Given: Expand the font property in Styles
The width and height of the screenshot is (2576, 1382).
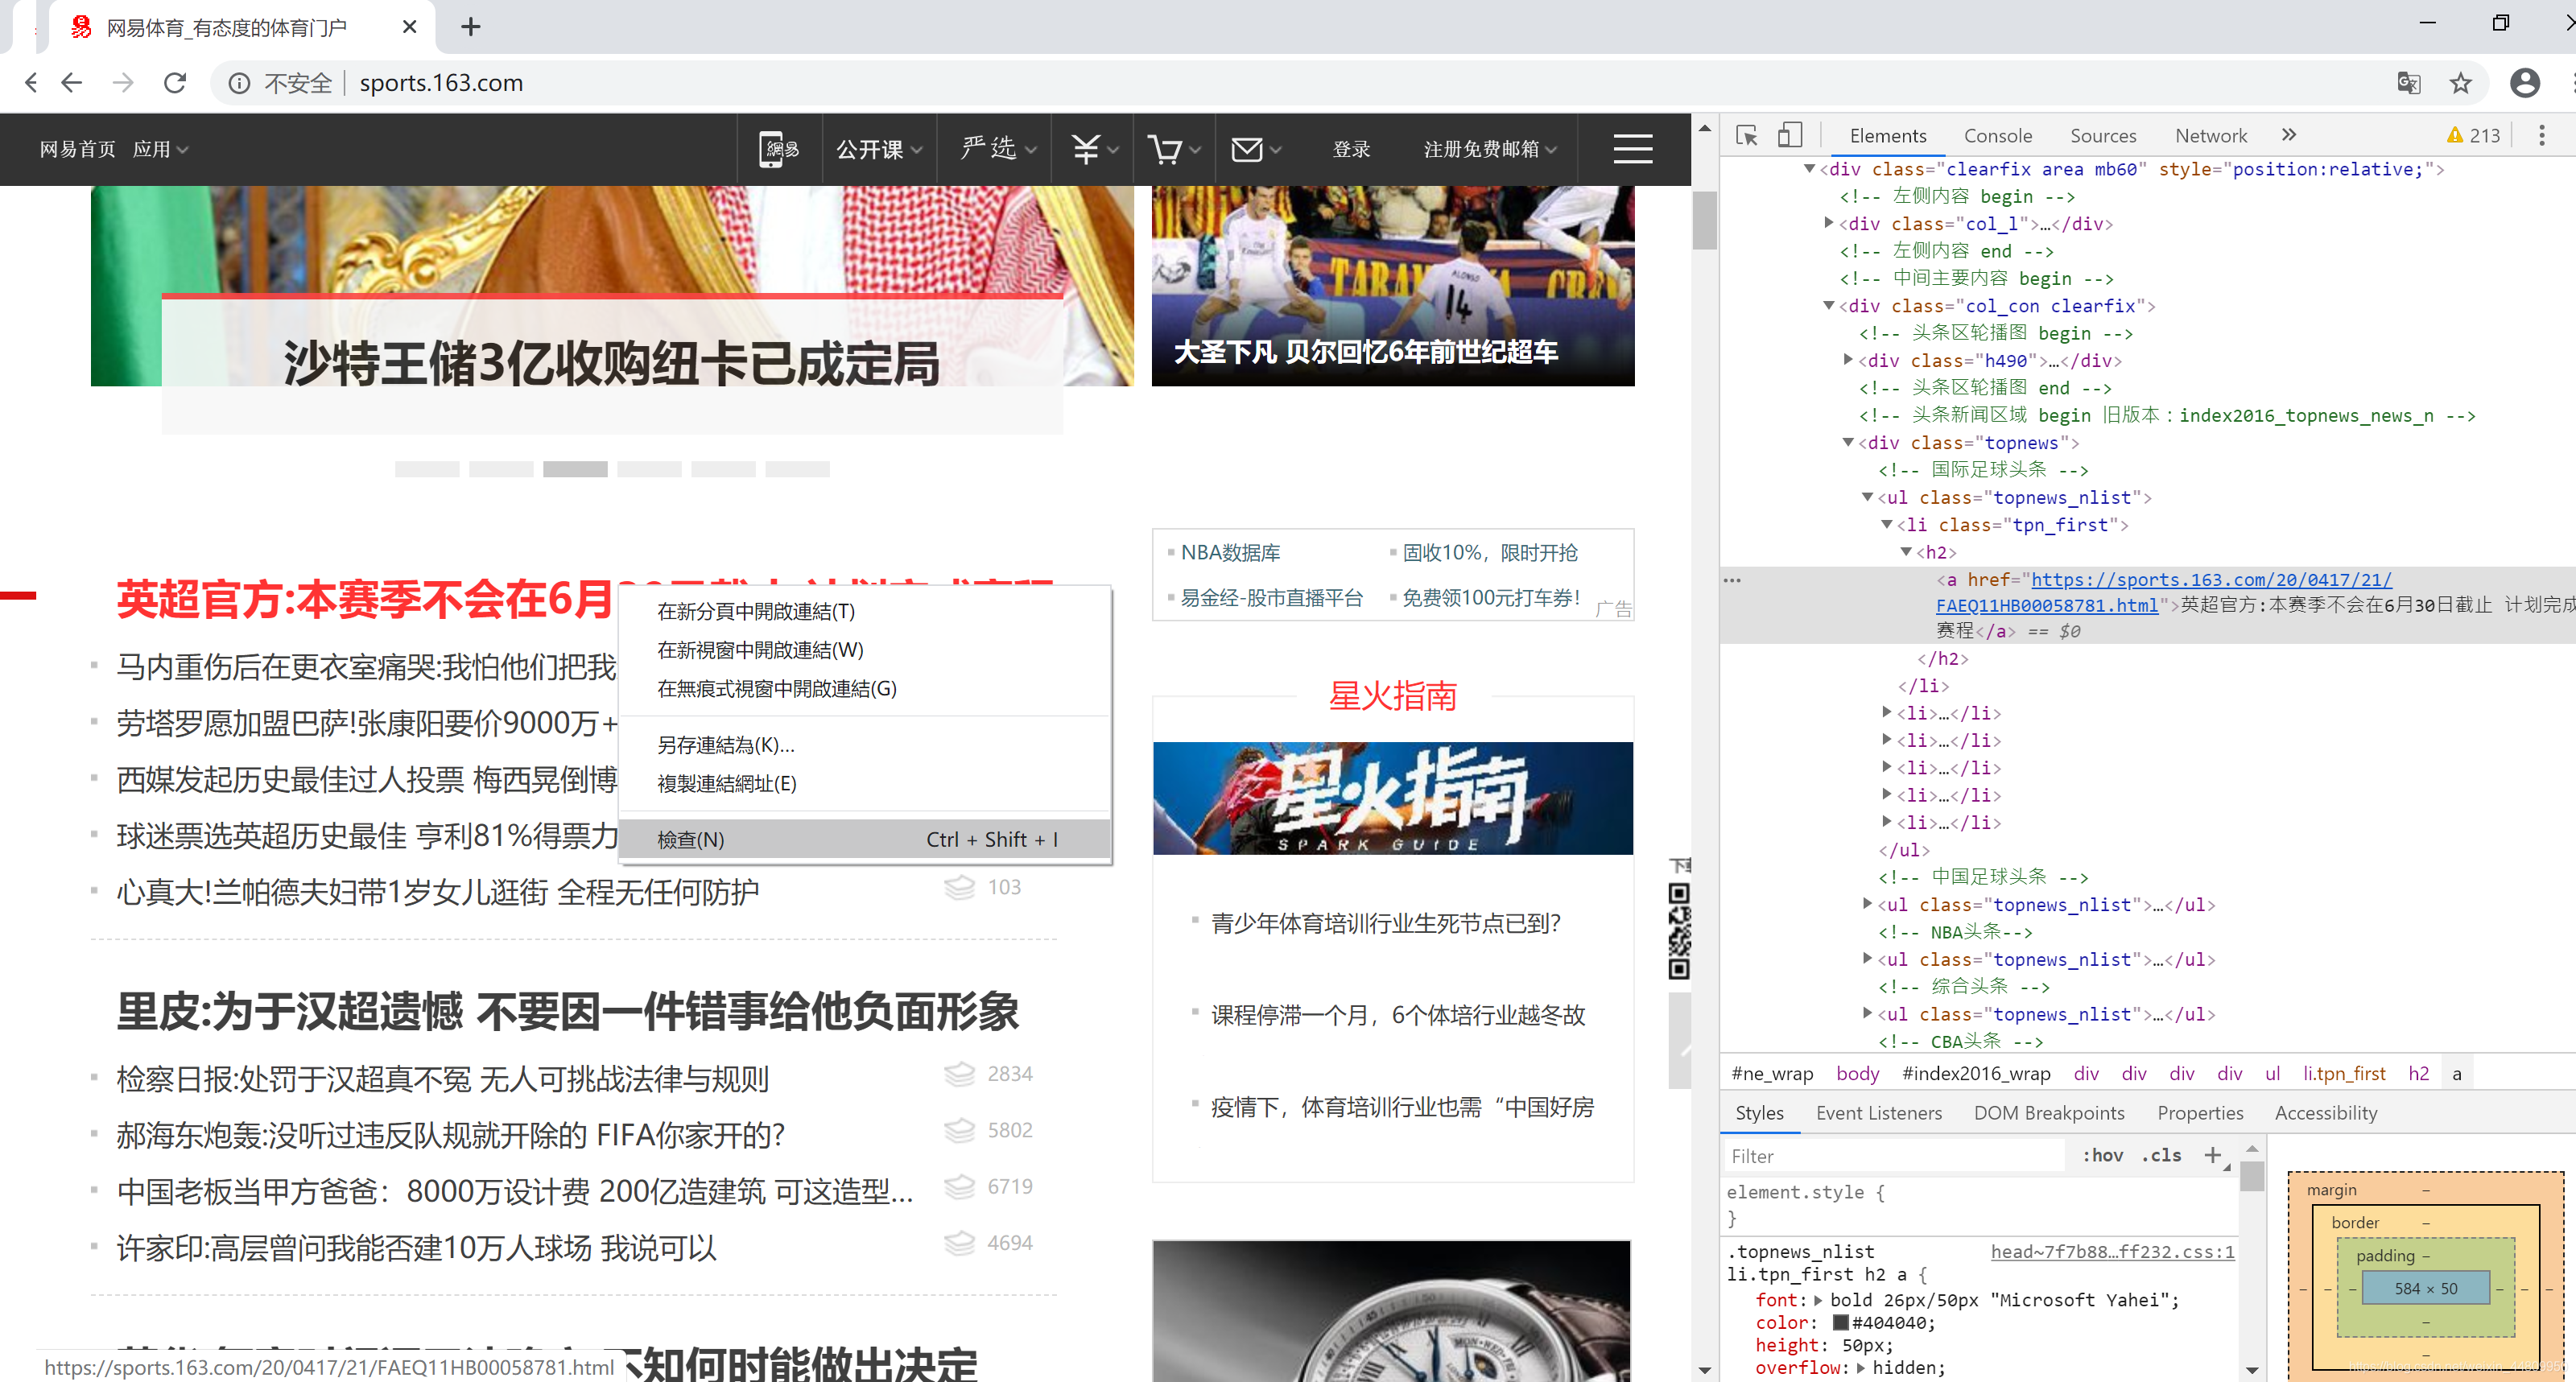Looking at the screenshot, I should 1818,1300.
